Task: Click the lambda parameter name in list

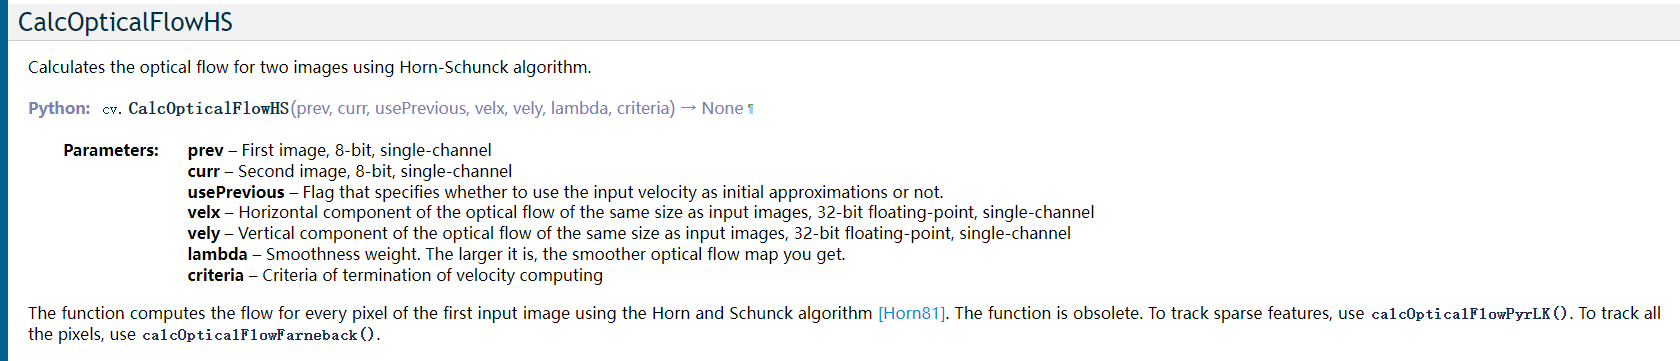Action: coord(217,254)
